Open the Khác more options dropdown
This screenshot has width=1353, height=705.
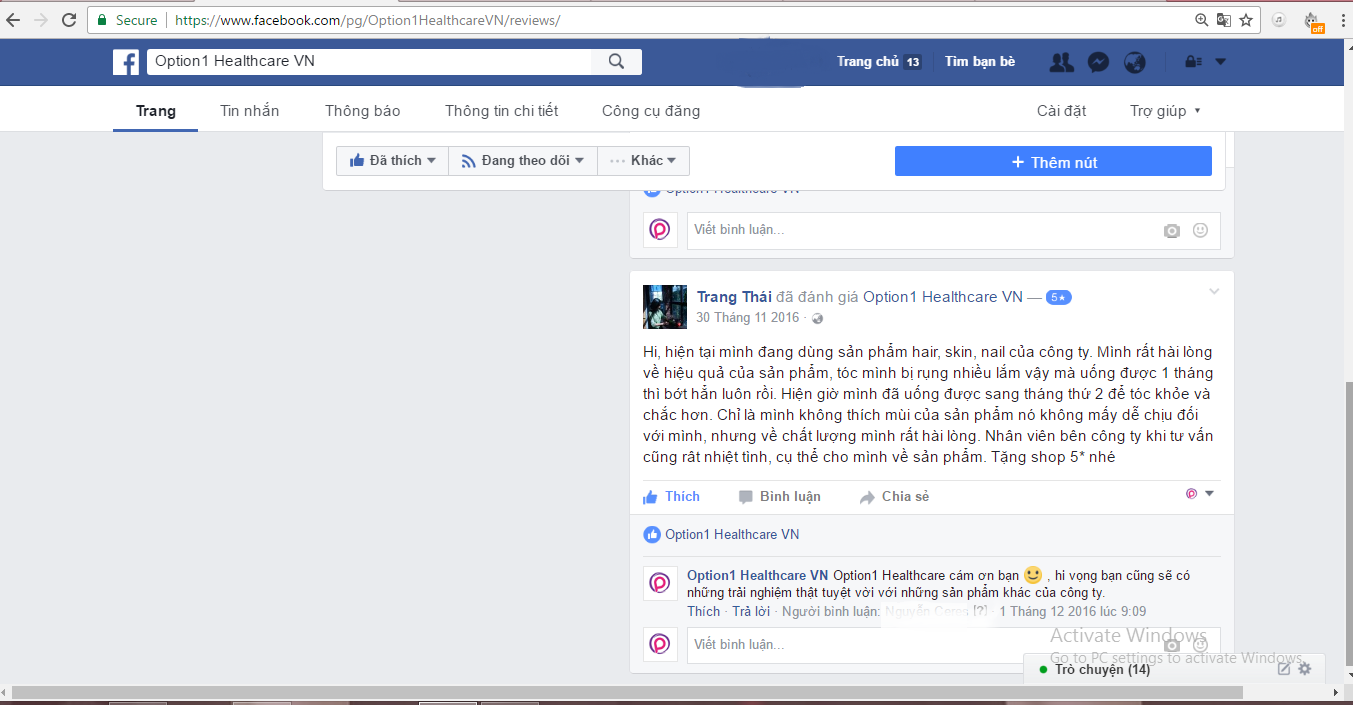pos(643,161)
